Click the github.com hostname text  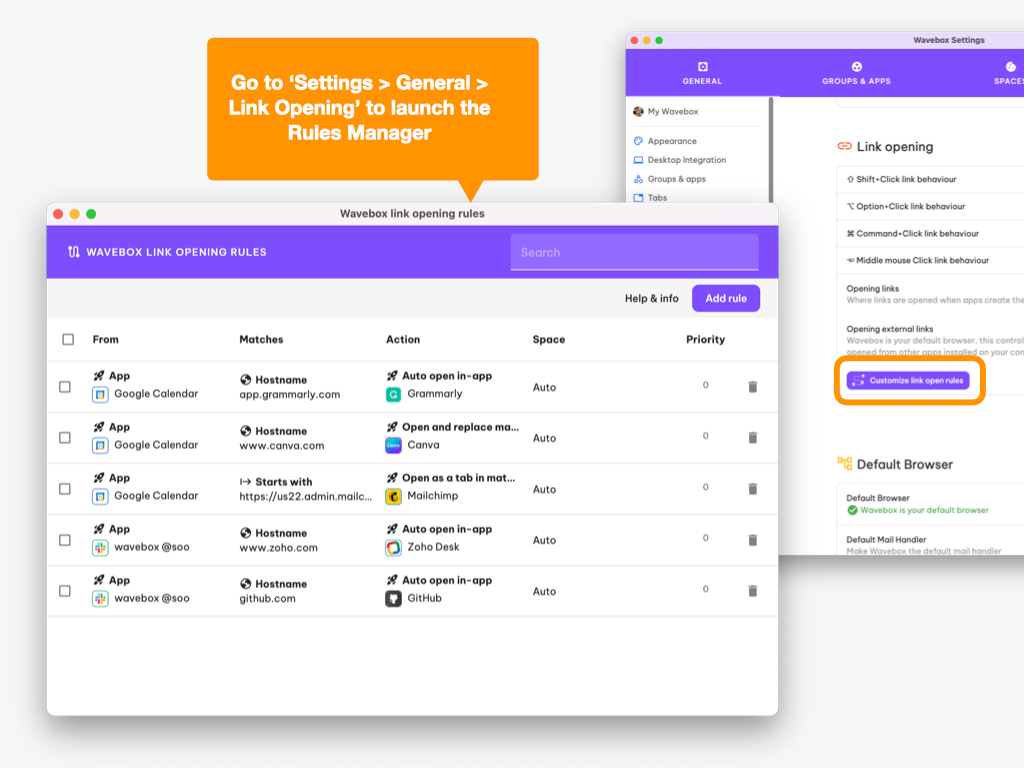(267, 598)
